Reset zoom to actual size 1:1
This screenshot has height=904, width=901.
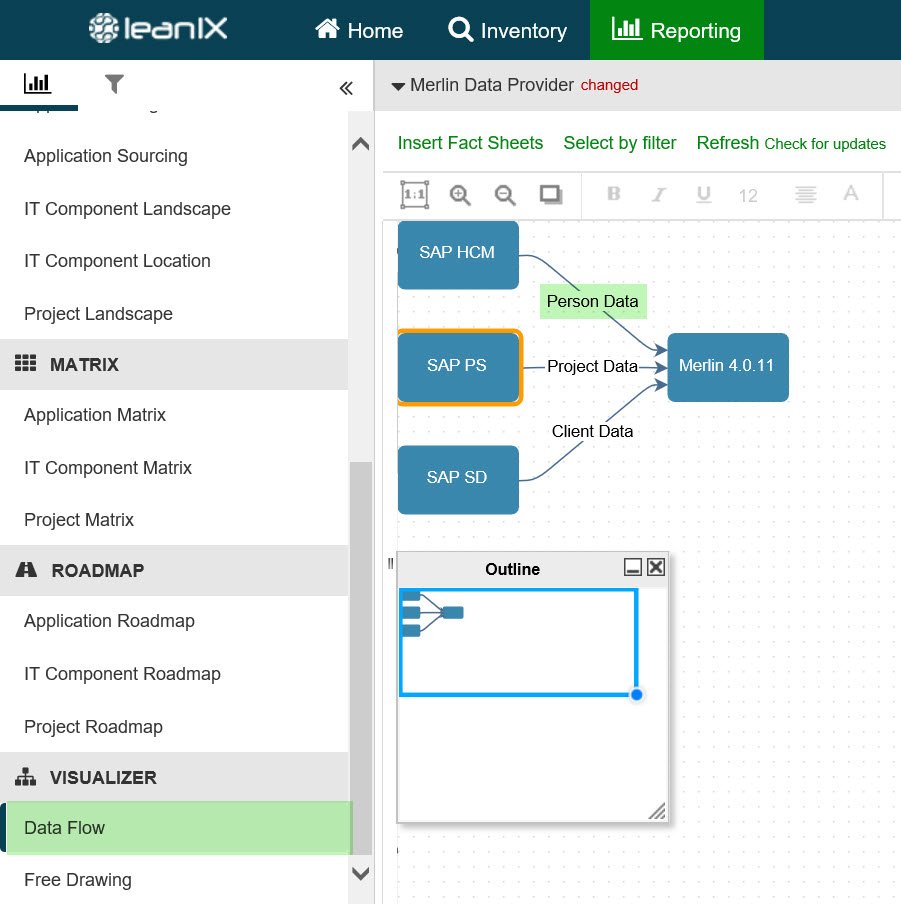pos(414,194)
